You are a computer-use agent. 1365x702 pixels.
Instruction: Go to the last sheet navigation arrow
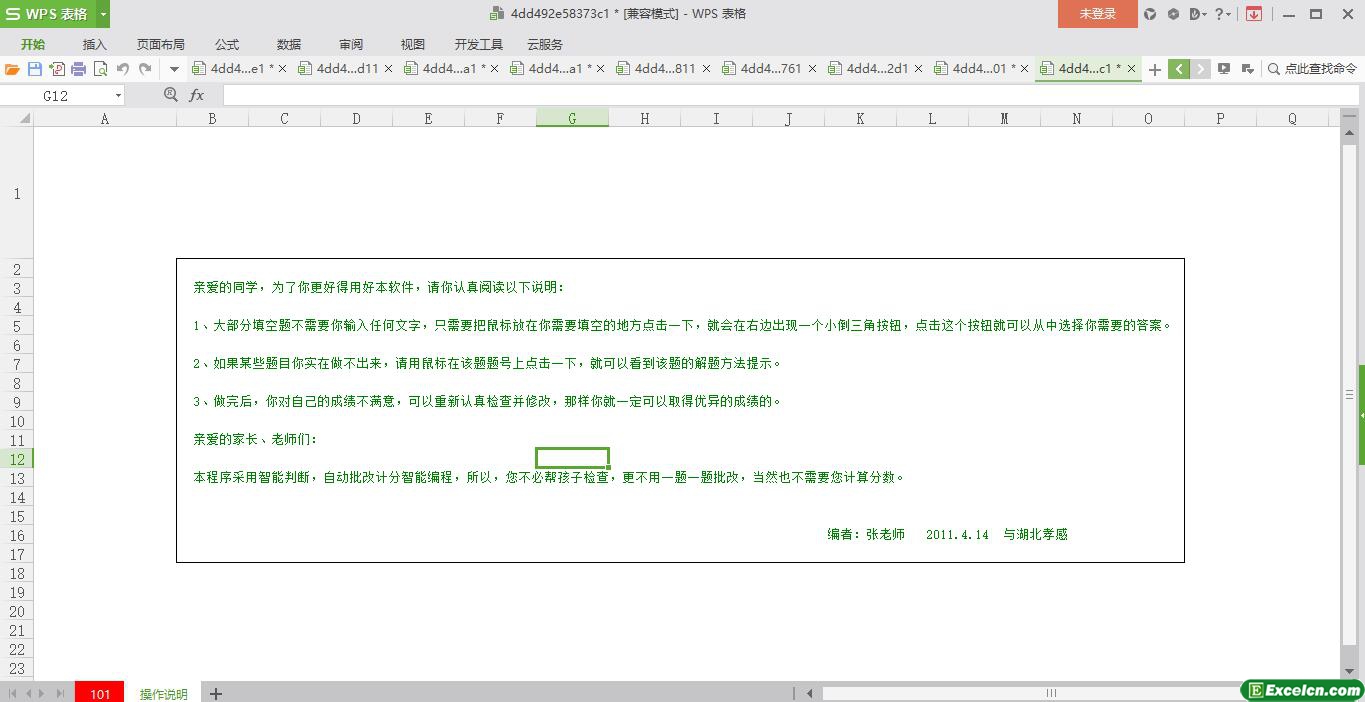point(61,693)
